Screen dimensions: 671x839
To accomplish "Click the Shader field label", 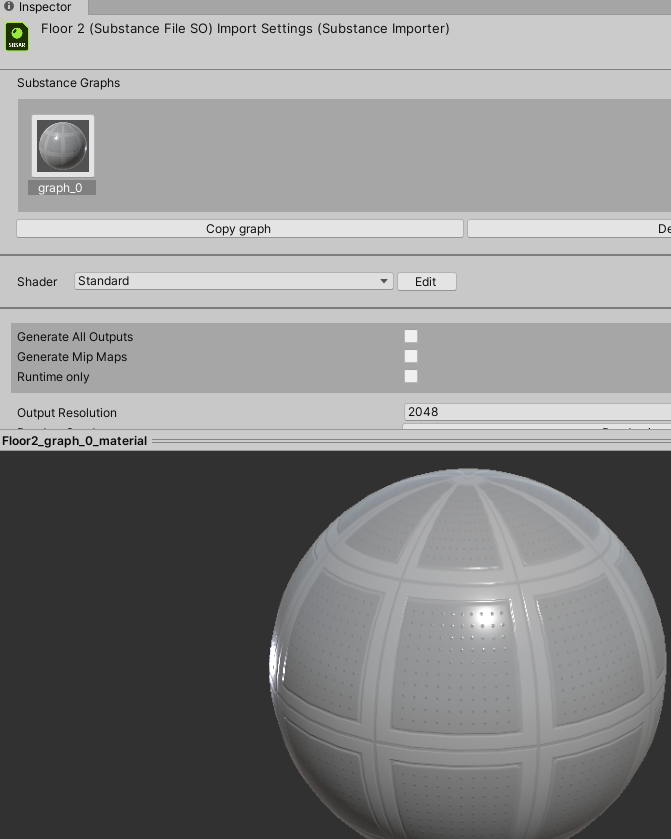I will click(37, 282).
